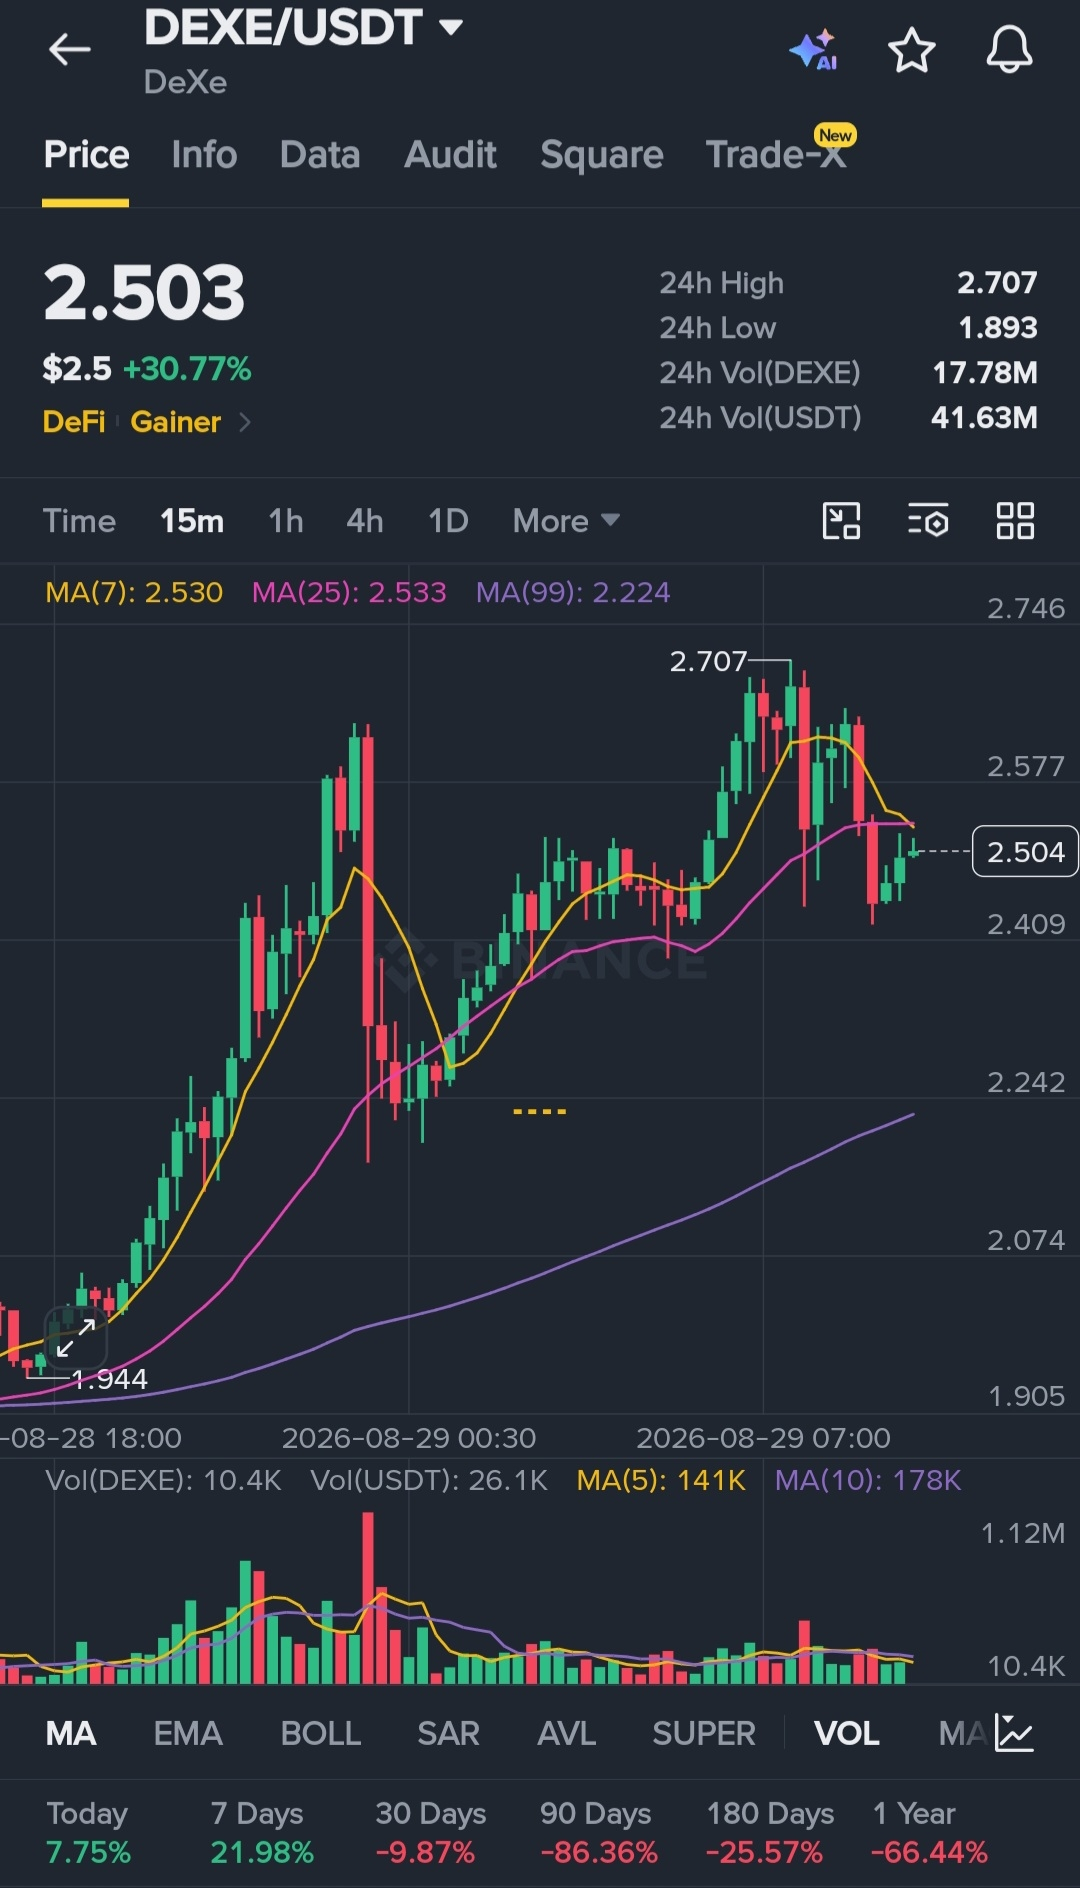The height and width of the screenshot is (1888, 1080).
Task: Expand the More timeframes dropdown
Action: pyautogui.click(x=566, y=521)
